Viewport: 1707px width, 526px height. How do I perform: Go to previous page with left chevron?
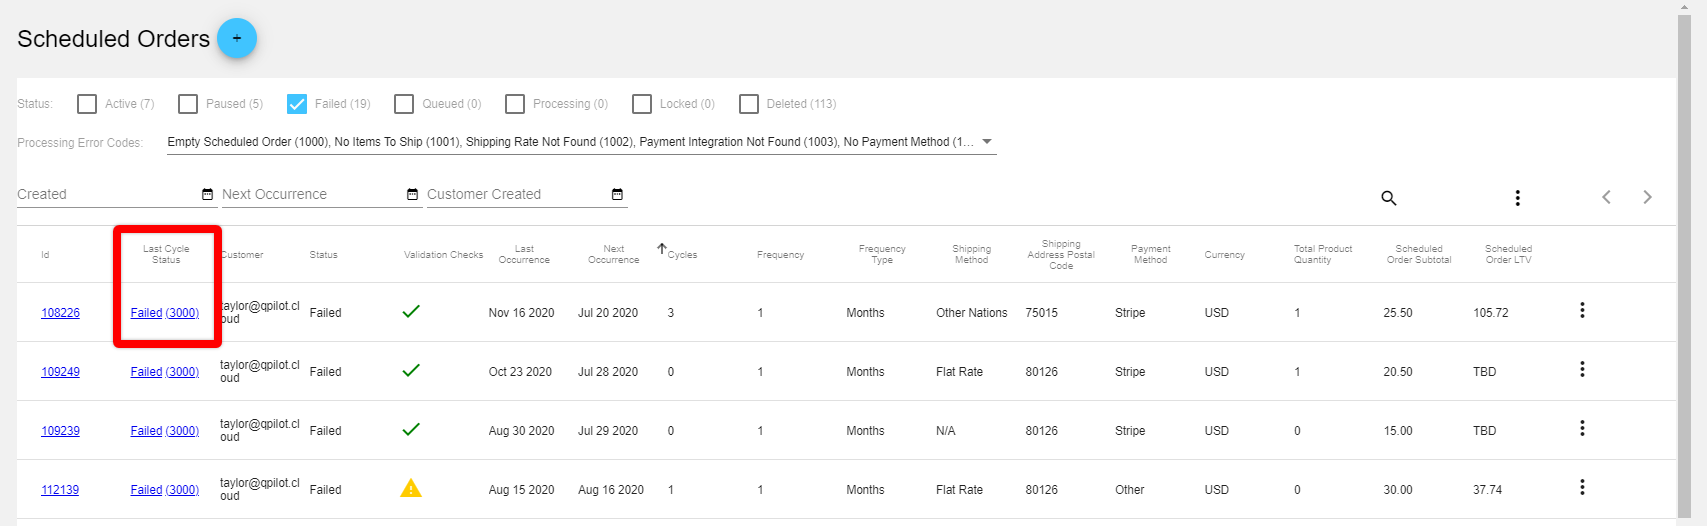[x=1606, y=197]
